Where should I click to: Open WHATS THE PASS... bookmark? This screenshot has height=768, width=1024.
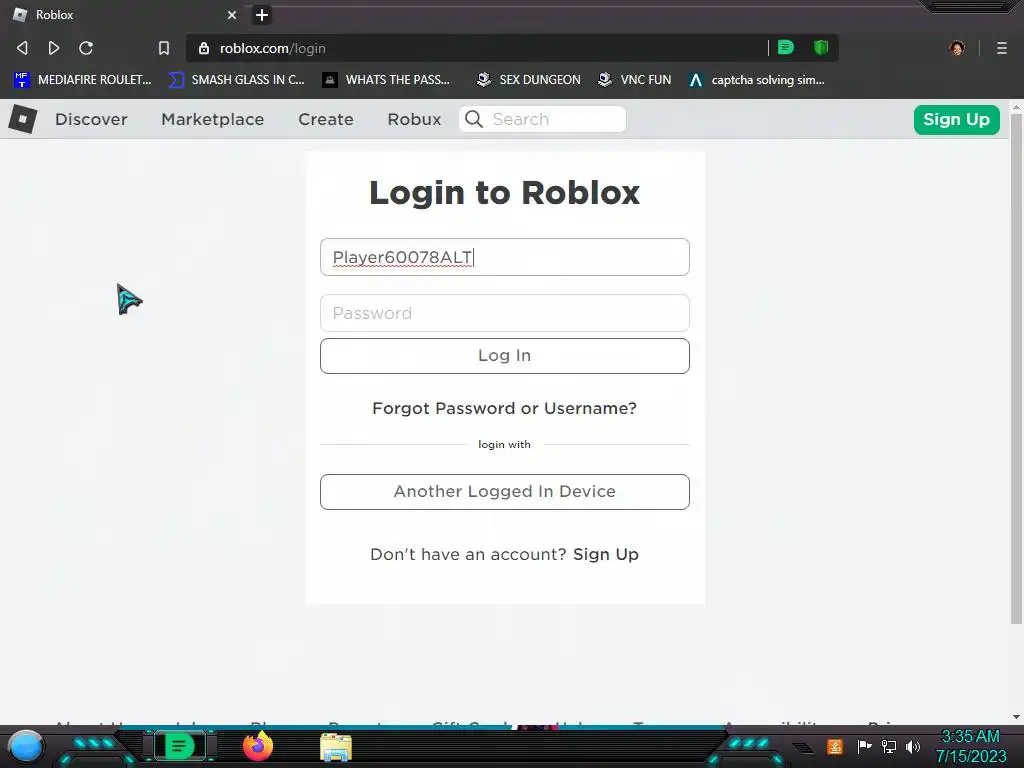click(387, 80)
